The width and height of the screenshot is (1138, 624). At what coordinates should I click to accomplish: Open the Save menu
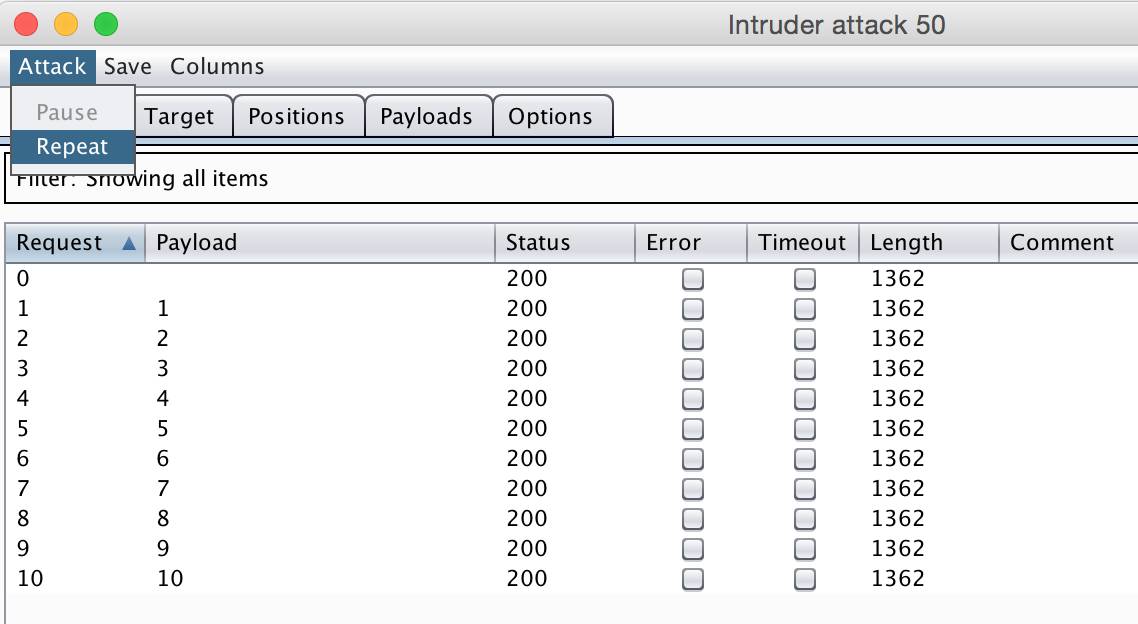[x=128, y=67]
